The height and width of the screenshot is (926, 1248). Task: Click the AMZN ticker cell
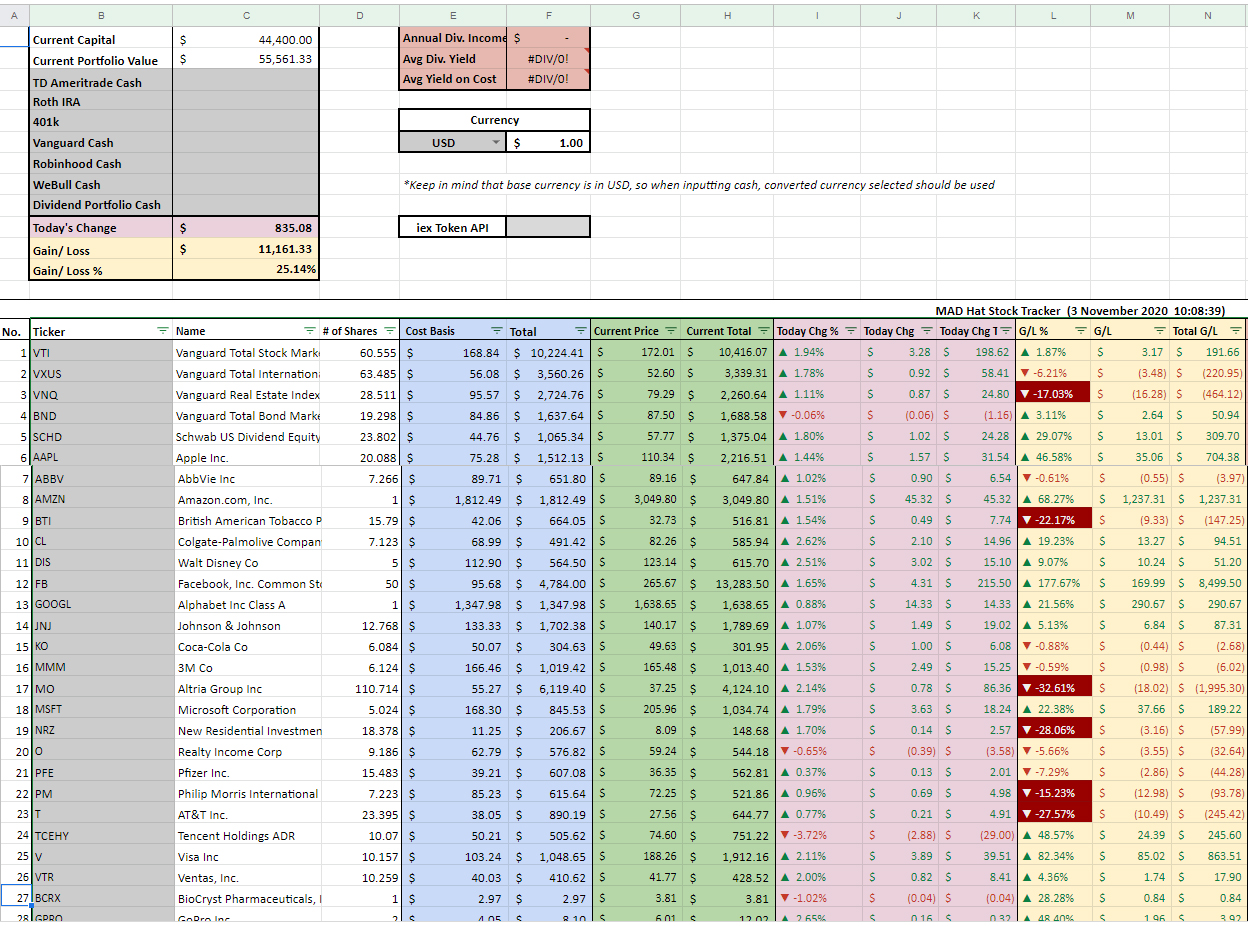(101, 499)
